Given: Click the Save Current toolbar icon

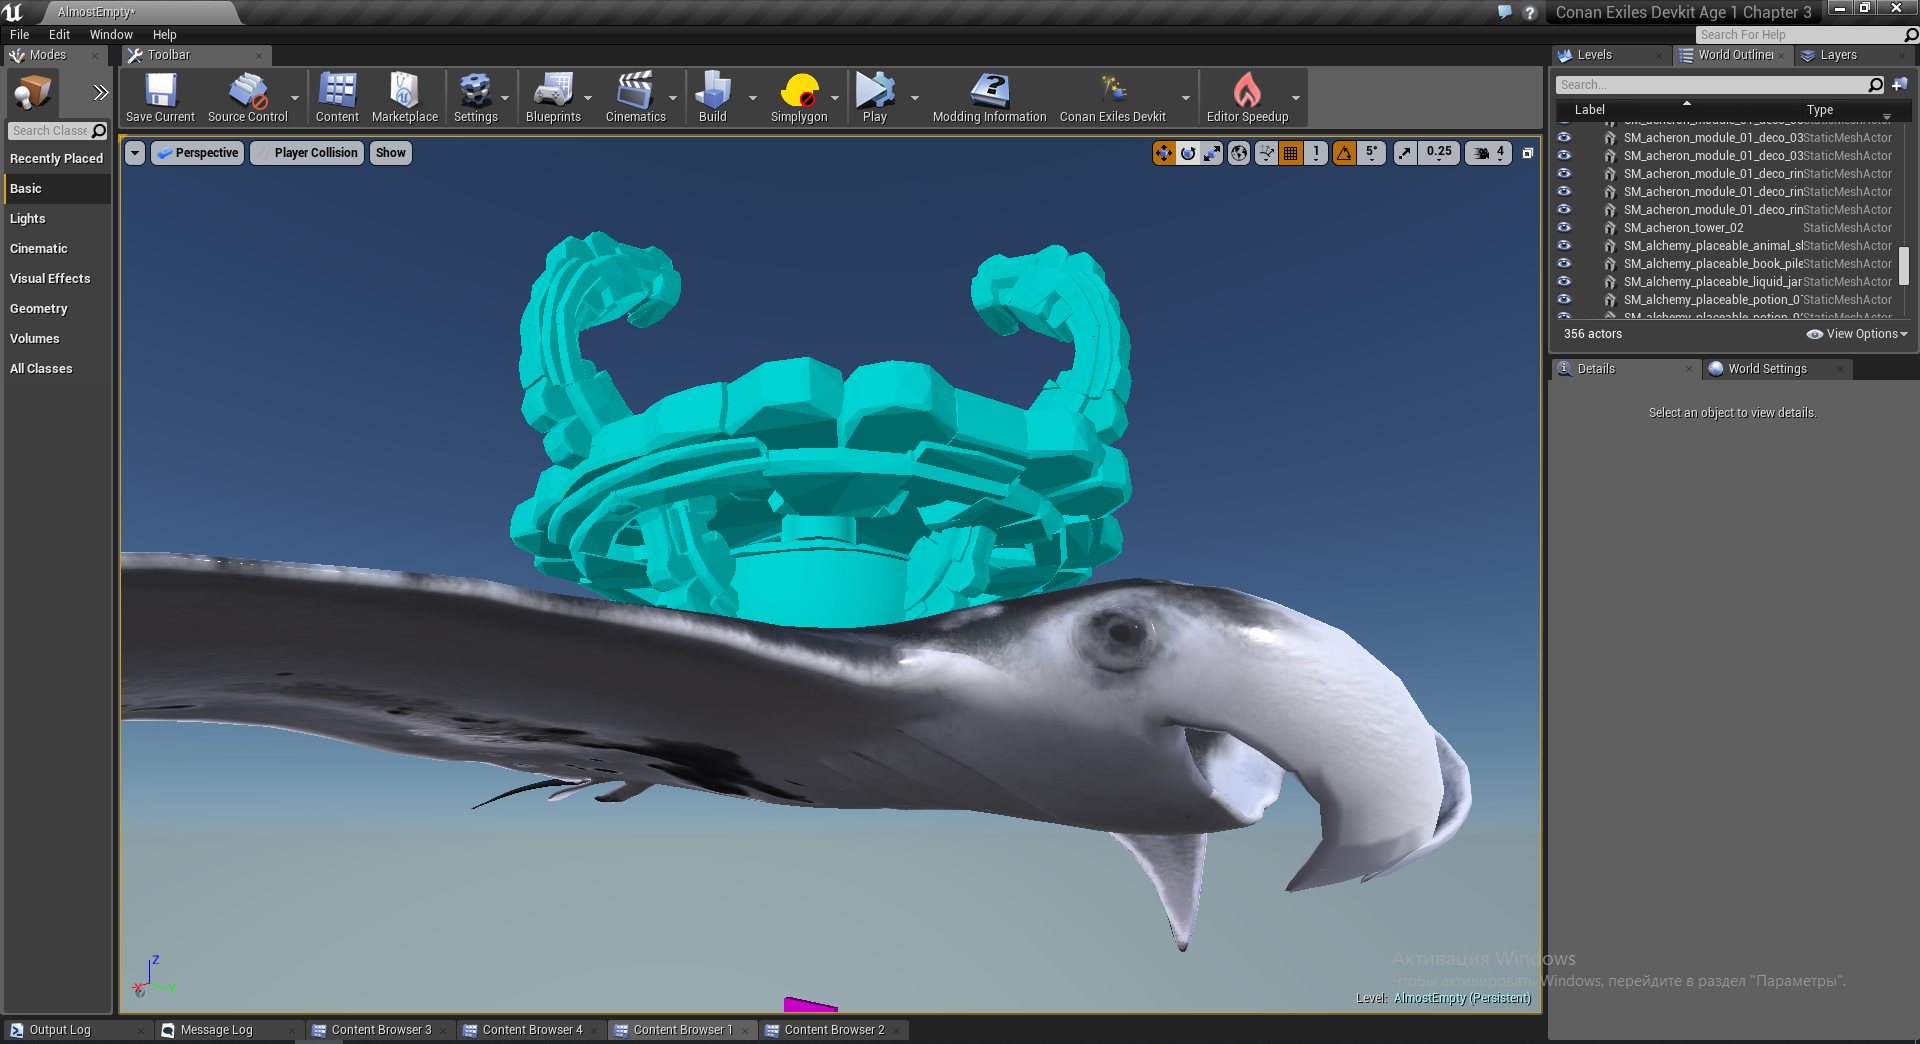Looking at the screenshot, I should click(x=160, y=96).
